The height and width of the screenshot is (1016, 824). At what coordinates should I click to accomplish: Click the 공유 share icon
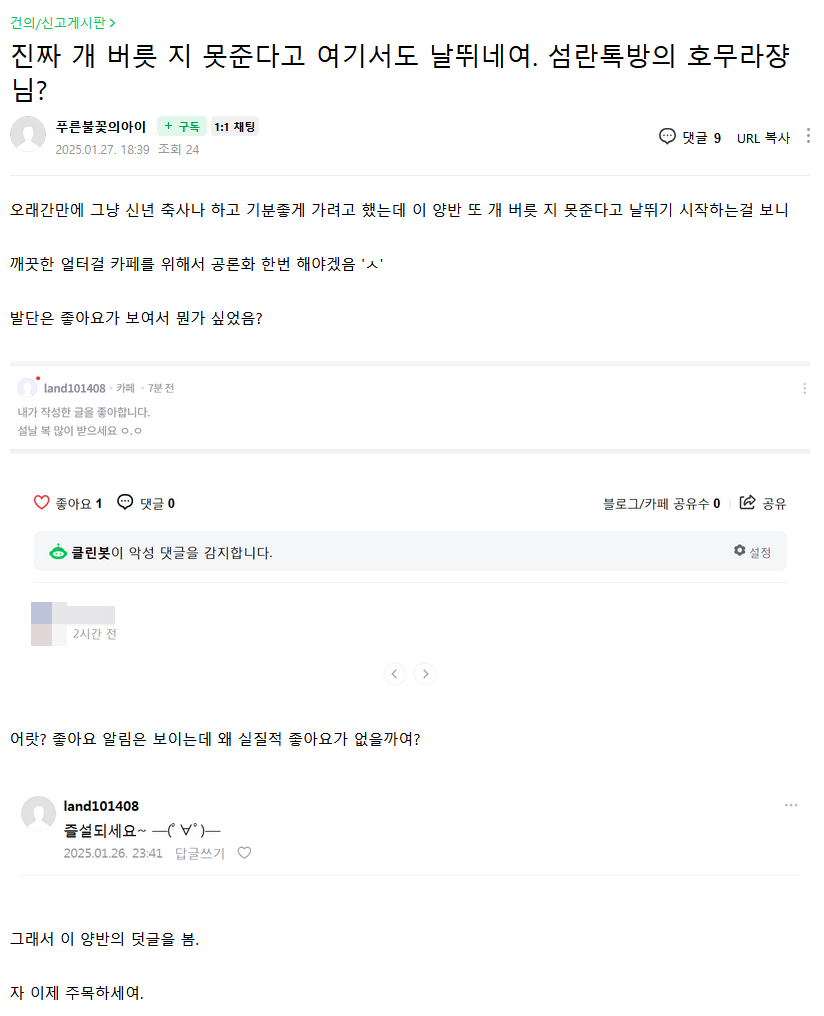coord(747,503)
